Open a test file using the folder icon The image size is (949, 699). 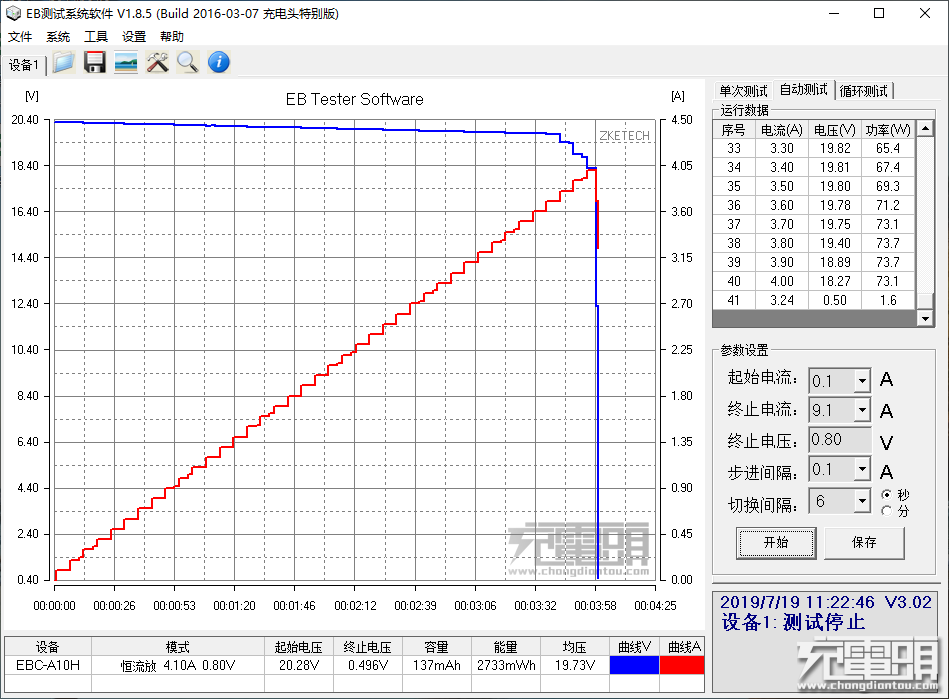click(63, 62)
